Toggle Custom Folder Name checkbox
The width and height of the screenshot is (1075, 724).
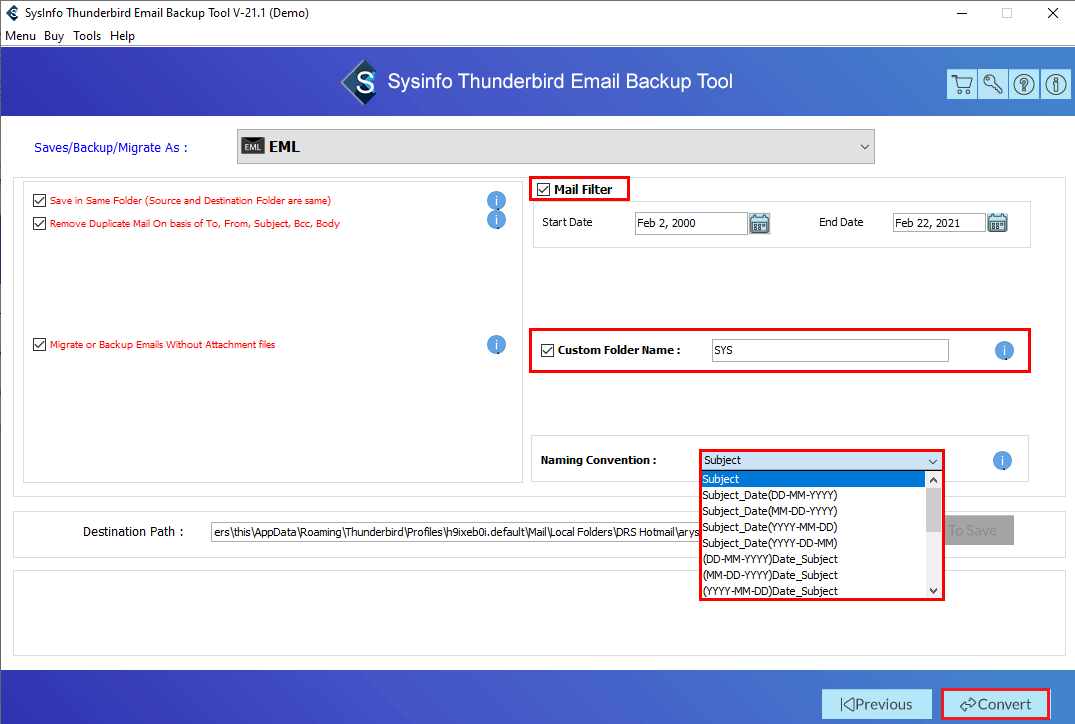[x=547, y=350]
